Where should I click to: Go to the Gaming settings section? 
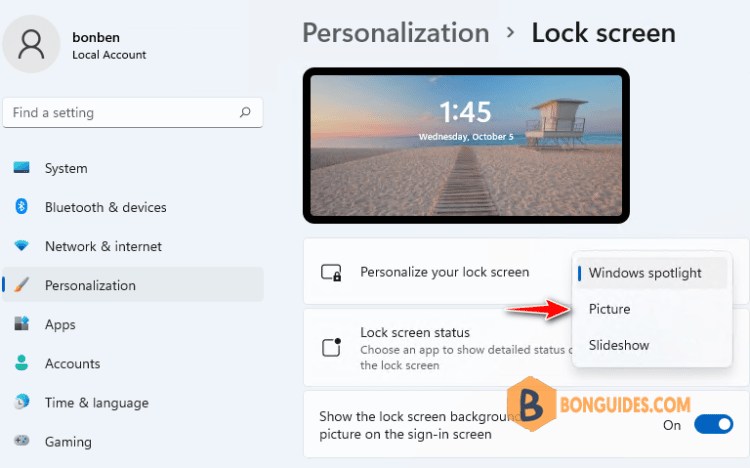pos(68,441)
